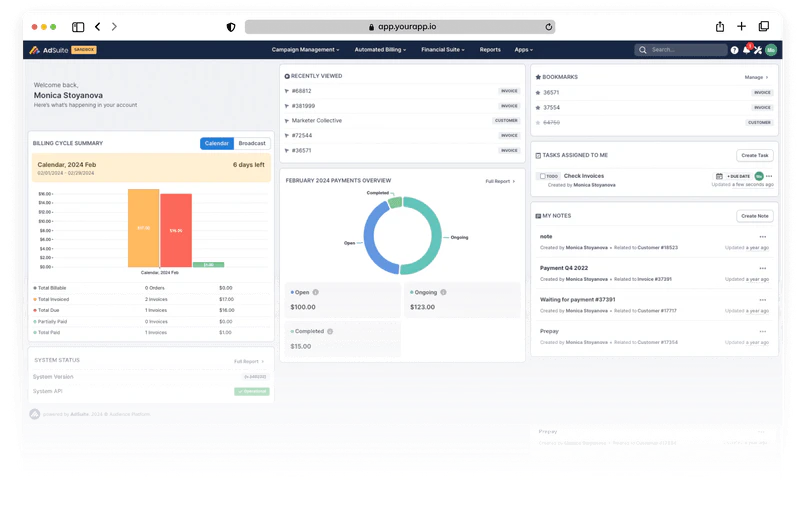
Task: Click star icon next to bookmark 36571
Action: coord(538,93)
